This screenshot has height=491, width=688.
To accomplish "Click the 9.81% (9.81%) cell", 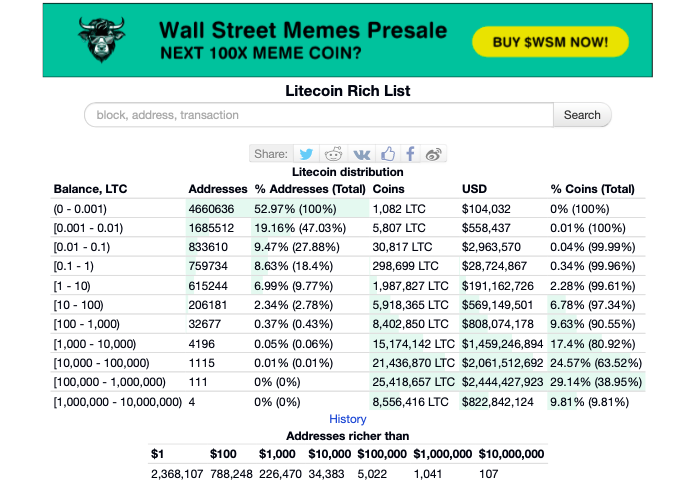I will pos(589,402).
